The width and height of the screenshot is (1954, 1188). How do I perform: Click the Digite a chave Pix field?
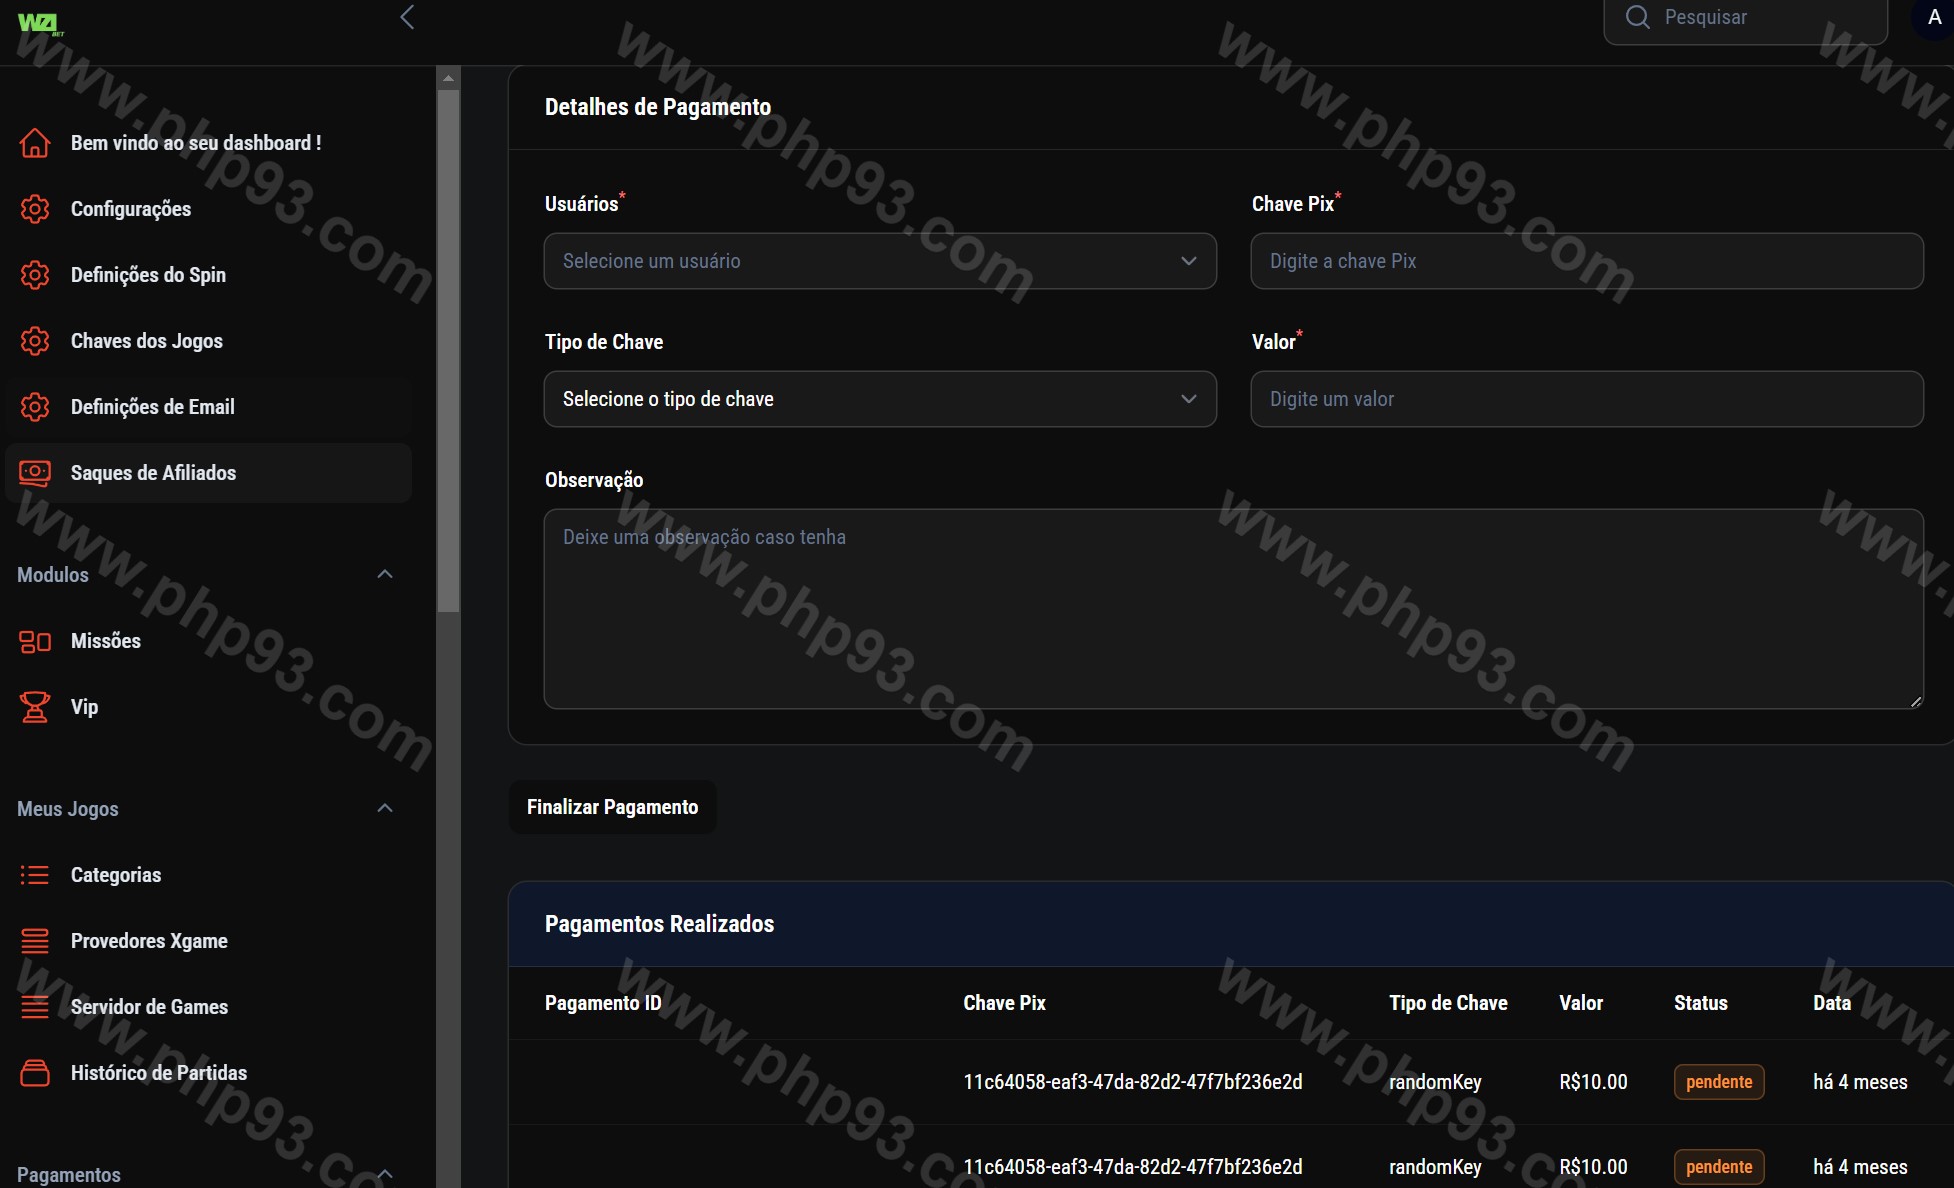coord(1586,261)
